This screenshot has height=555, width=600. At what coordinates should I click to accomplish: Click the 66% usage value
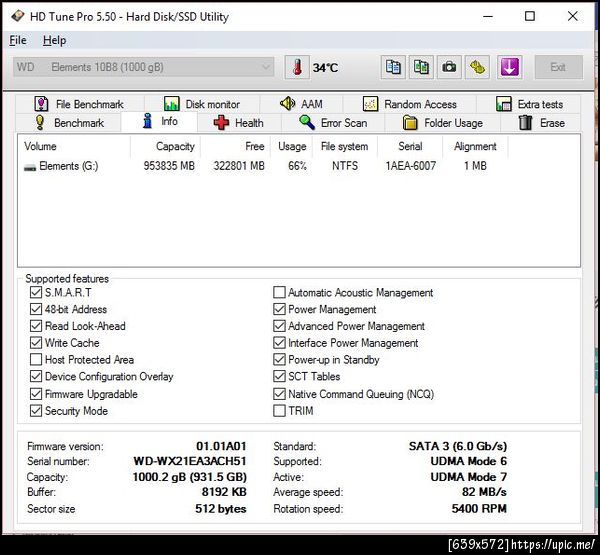pyautogui.click(x=297, y=166)
